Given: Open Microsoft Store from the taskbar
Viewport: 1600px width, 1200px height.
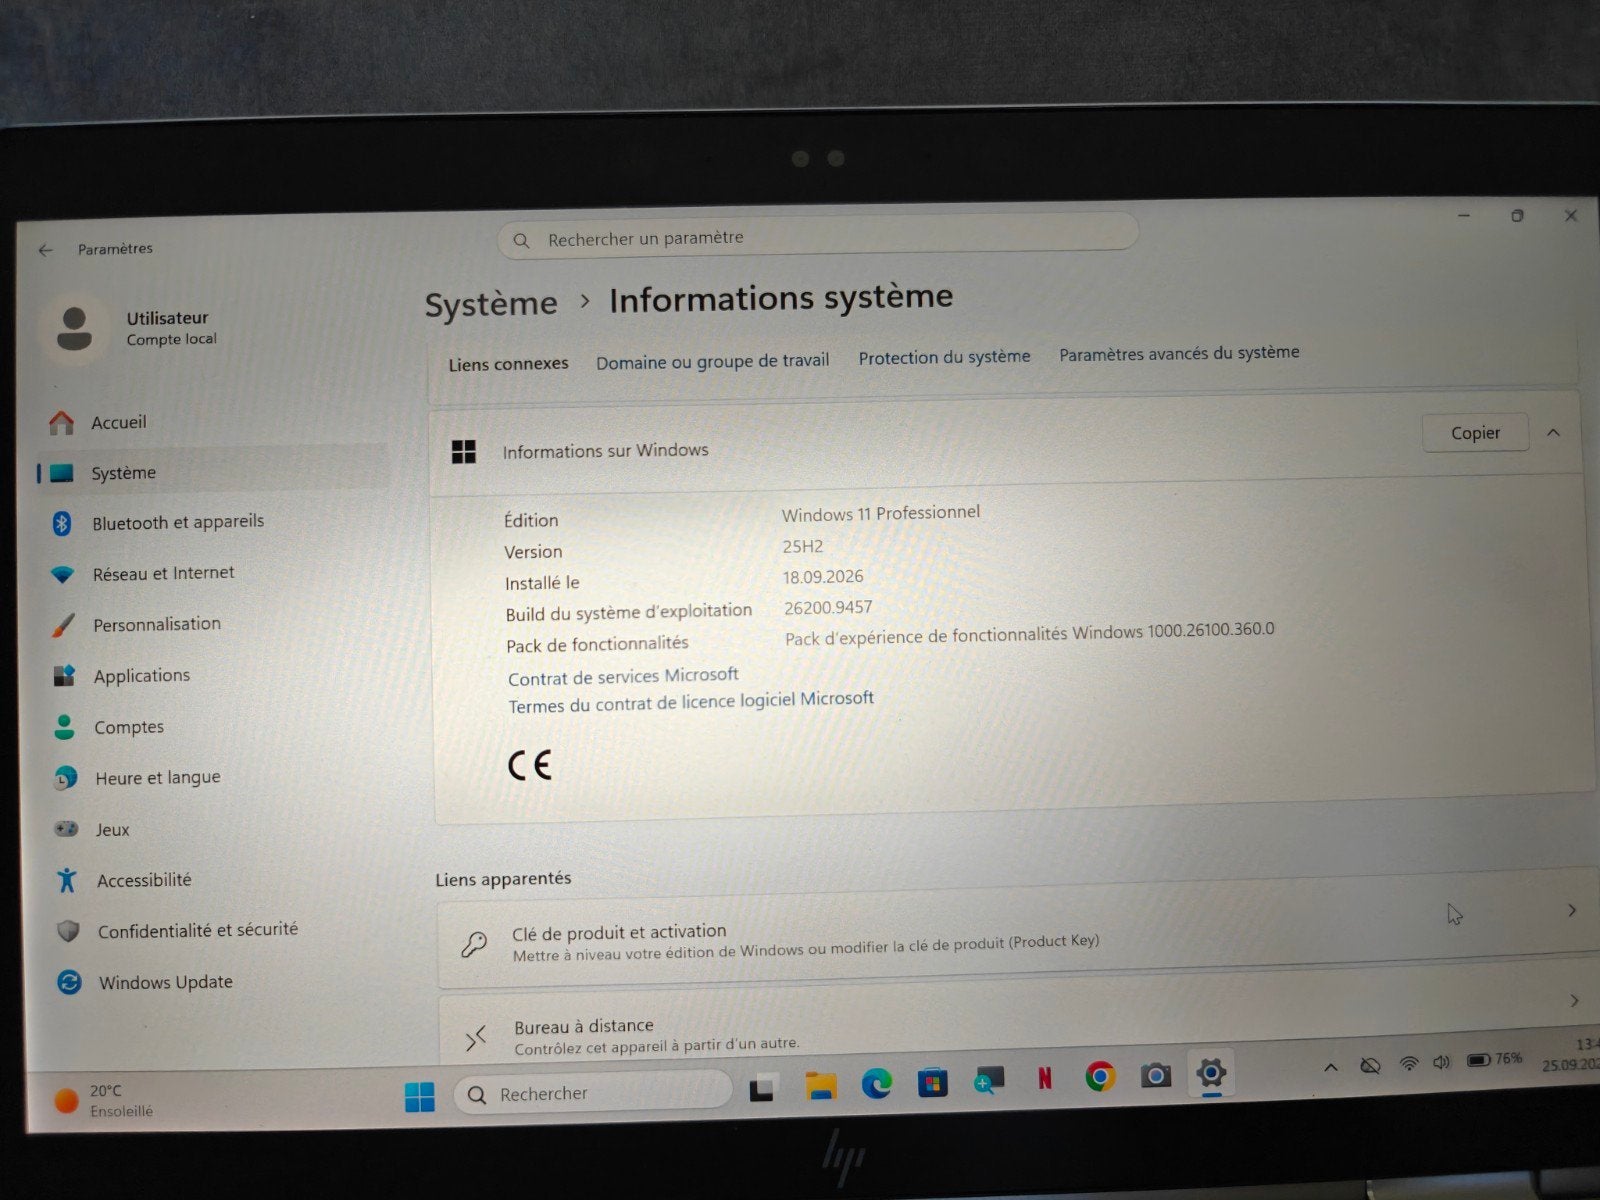Looking at the screenshot, I should pos(933,1082).
